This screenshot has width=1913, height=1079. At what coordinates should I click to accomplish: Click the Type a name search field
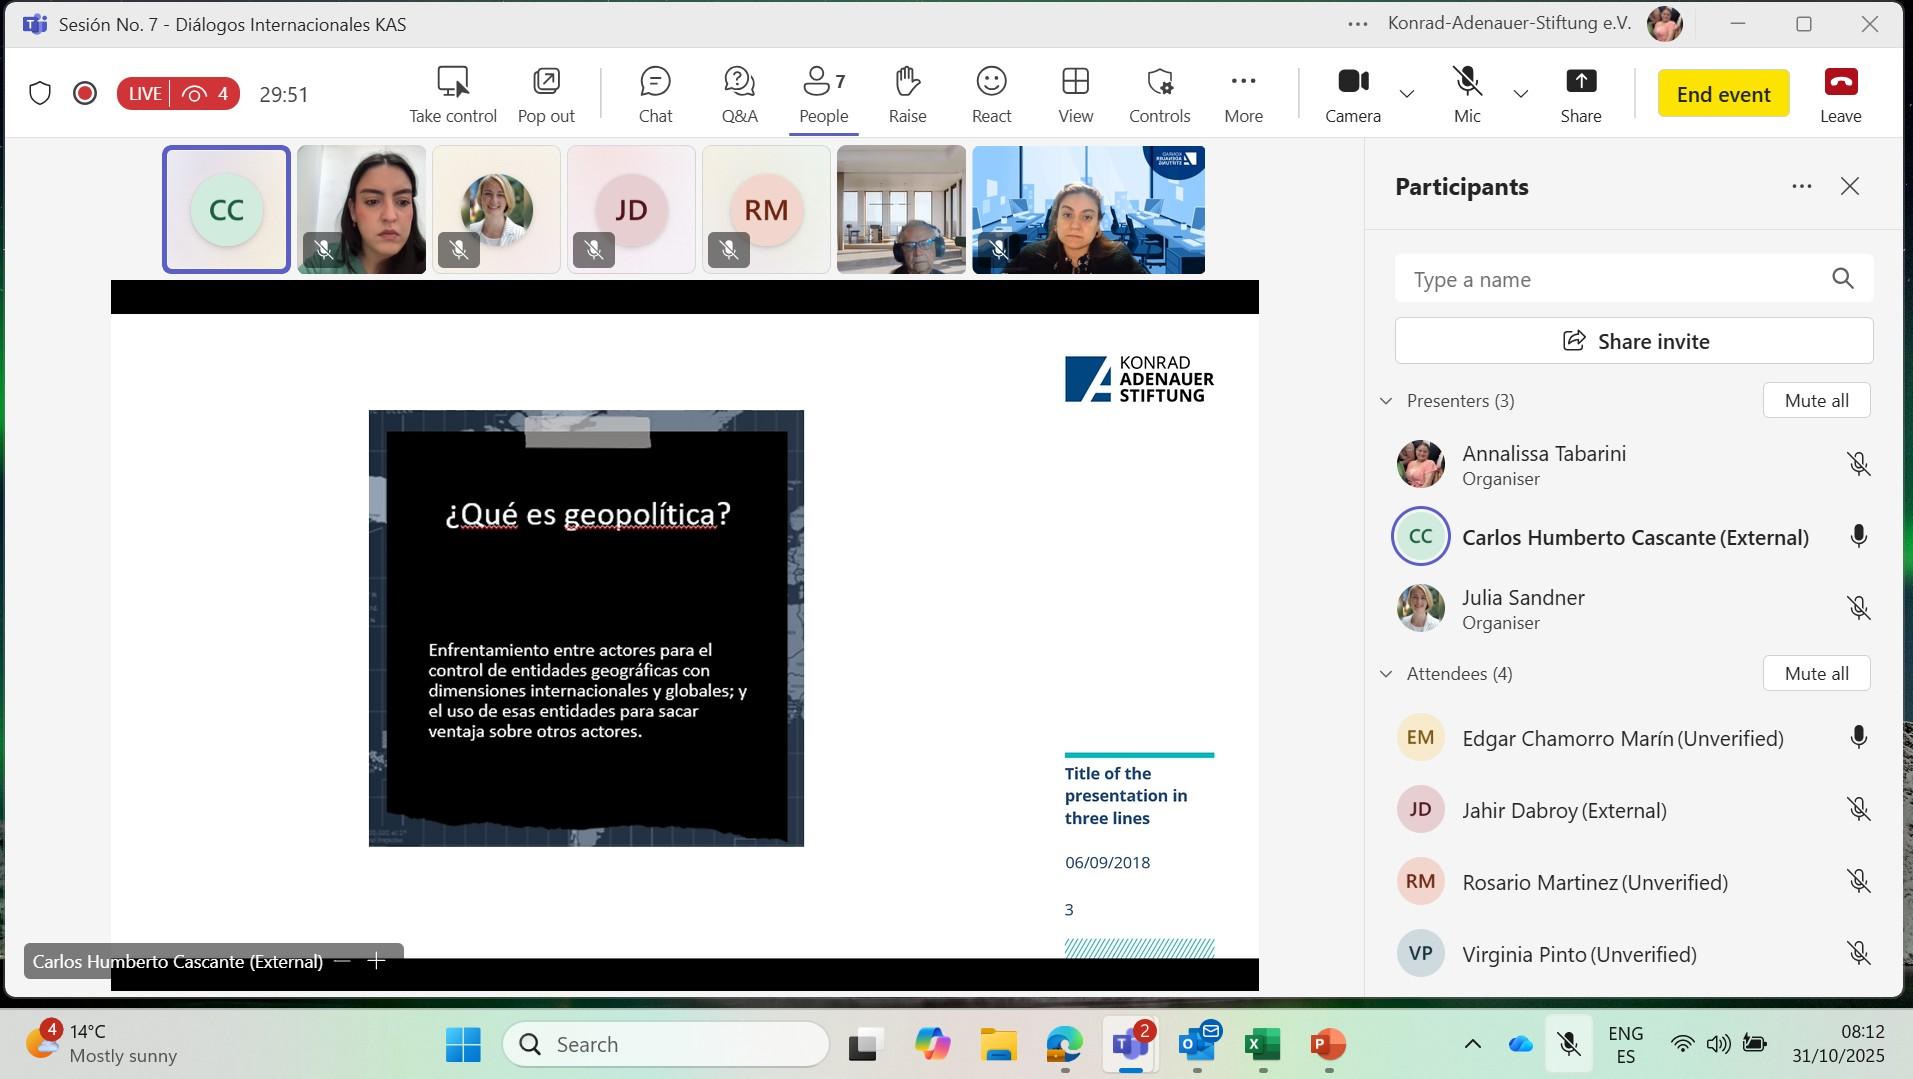(1610, 279)
